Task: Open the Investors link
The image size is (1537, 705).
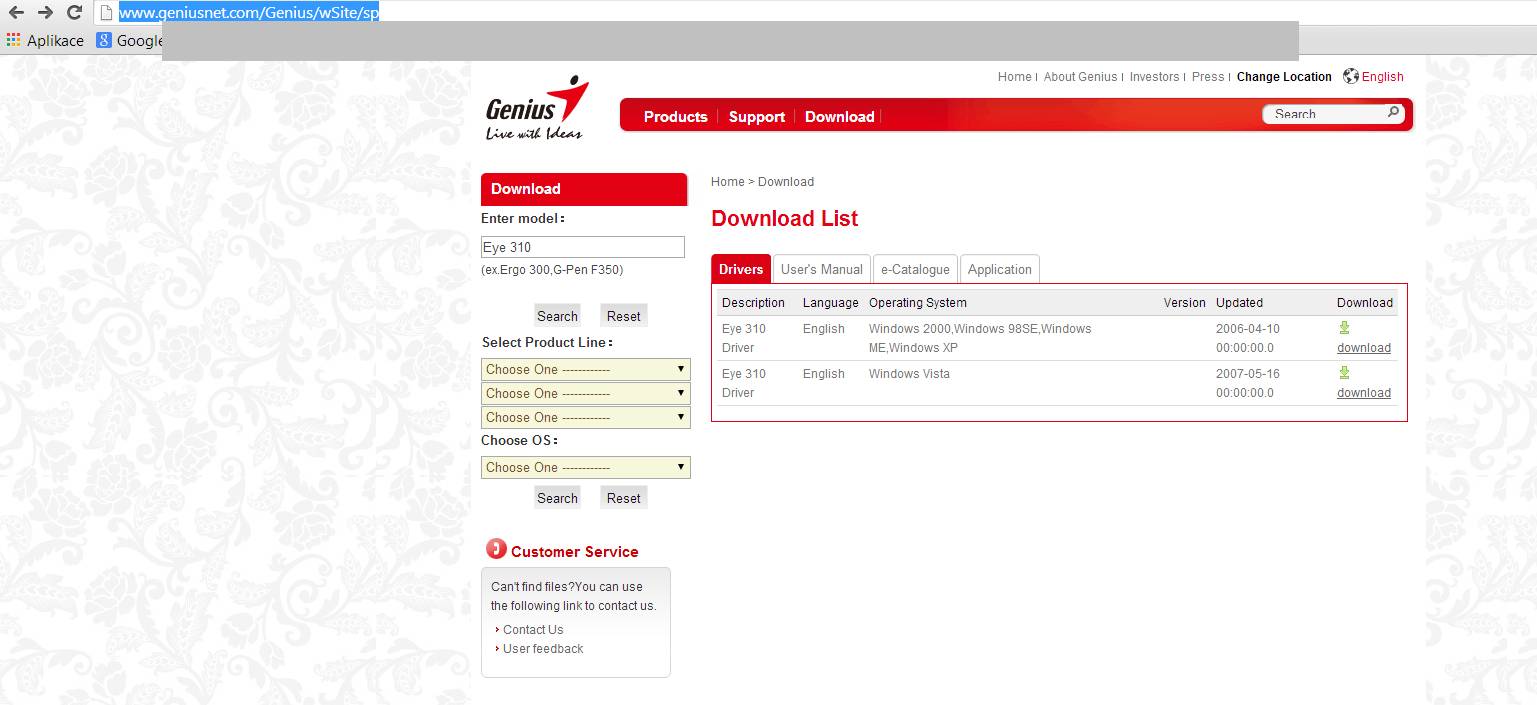Action: point(1155,77)
